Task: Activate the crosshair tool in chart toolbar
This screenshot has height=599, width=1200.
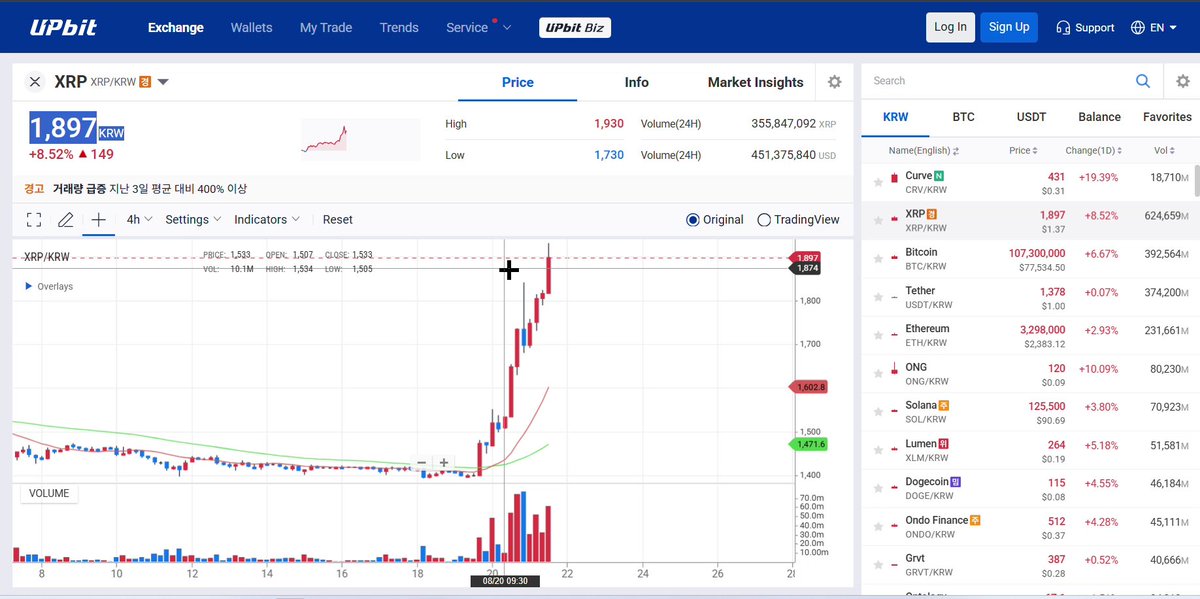Action: [98, 220]
